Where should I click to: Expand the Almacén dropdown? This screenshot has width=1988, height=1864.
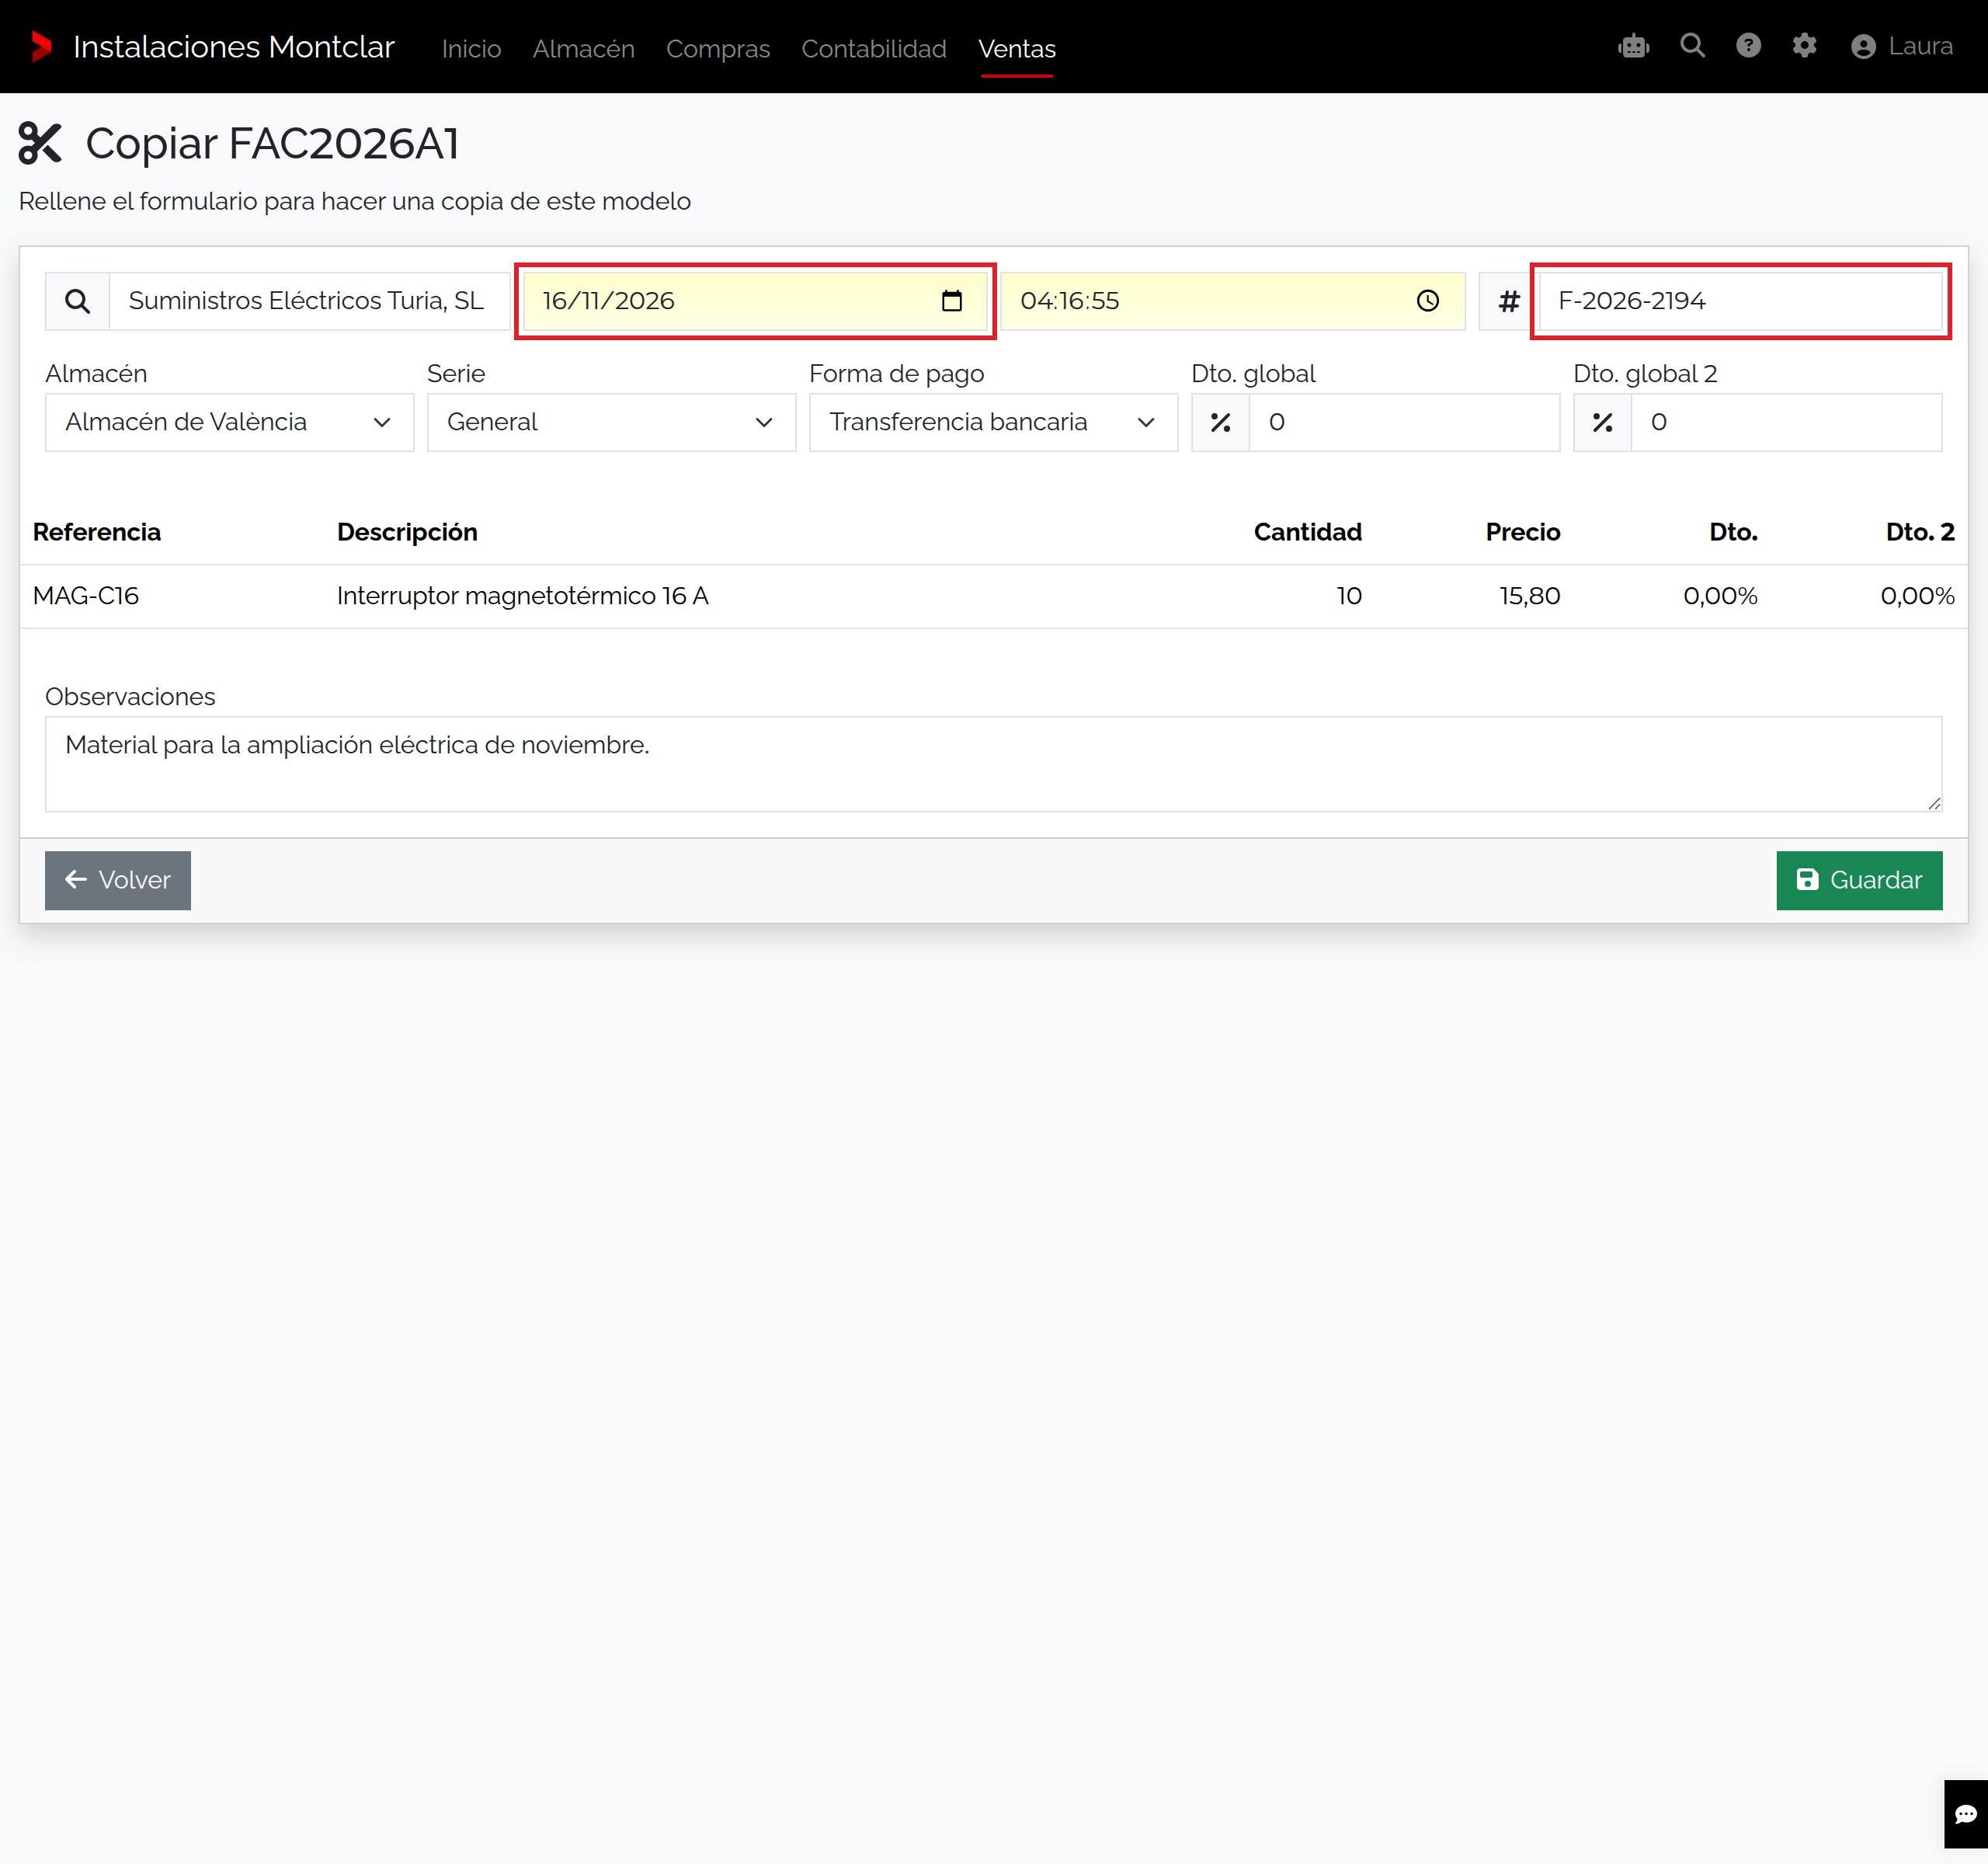229,422
